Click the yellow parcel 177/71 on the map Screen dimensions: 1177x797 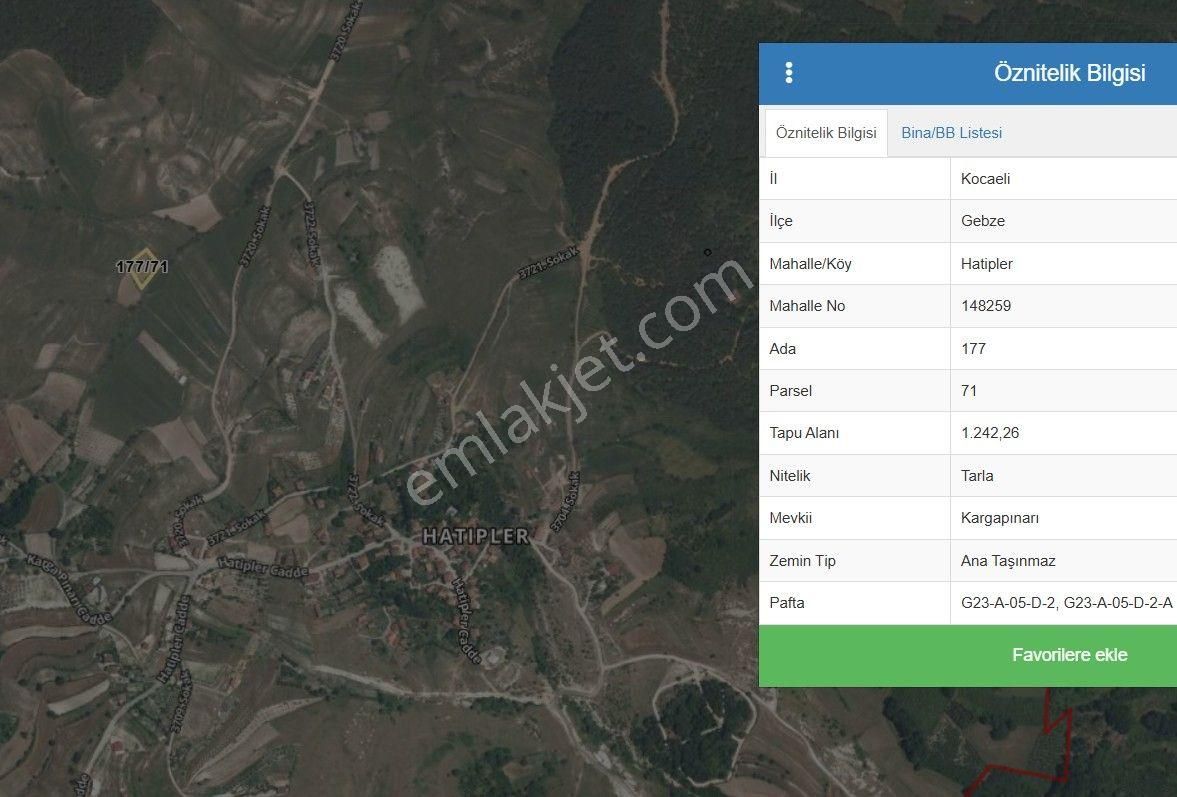[143, 268]
